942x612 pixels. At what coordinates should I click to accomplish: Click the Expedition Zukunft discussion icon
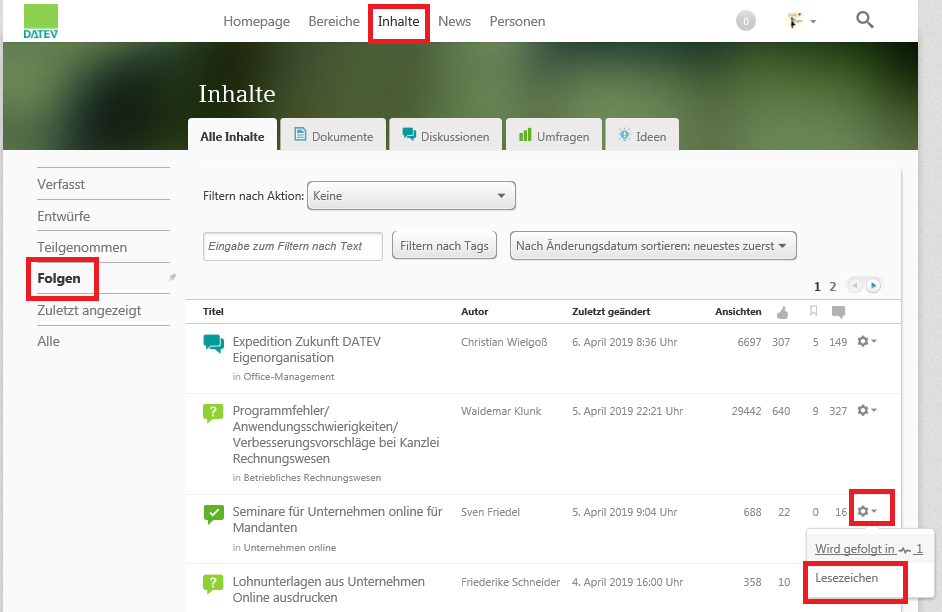click(x=213, y=344)
